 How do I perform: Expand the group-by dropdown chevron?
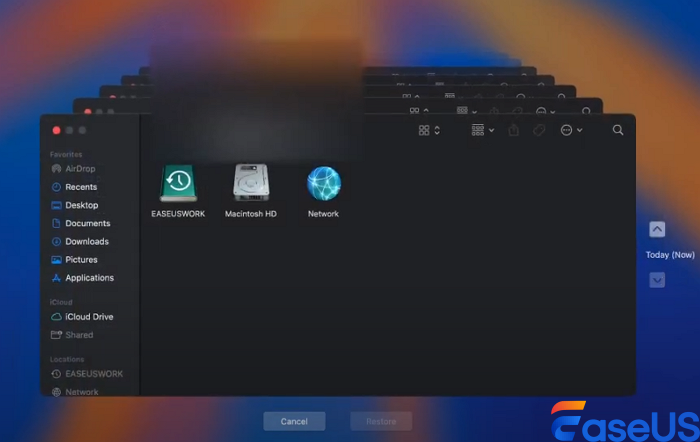click(x=492, y=130)
